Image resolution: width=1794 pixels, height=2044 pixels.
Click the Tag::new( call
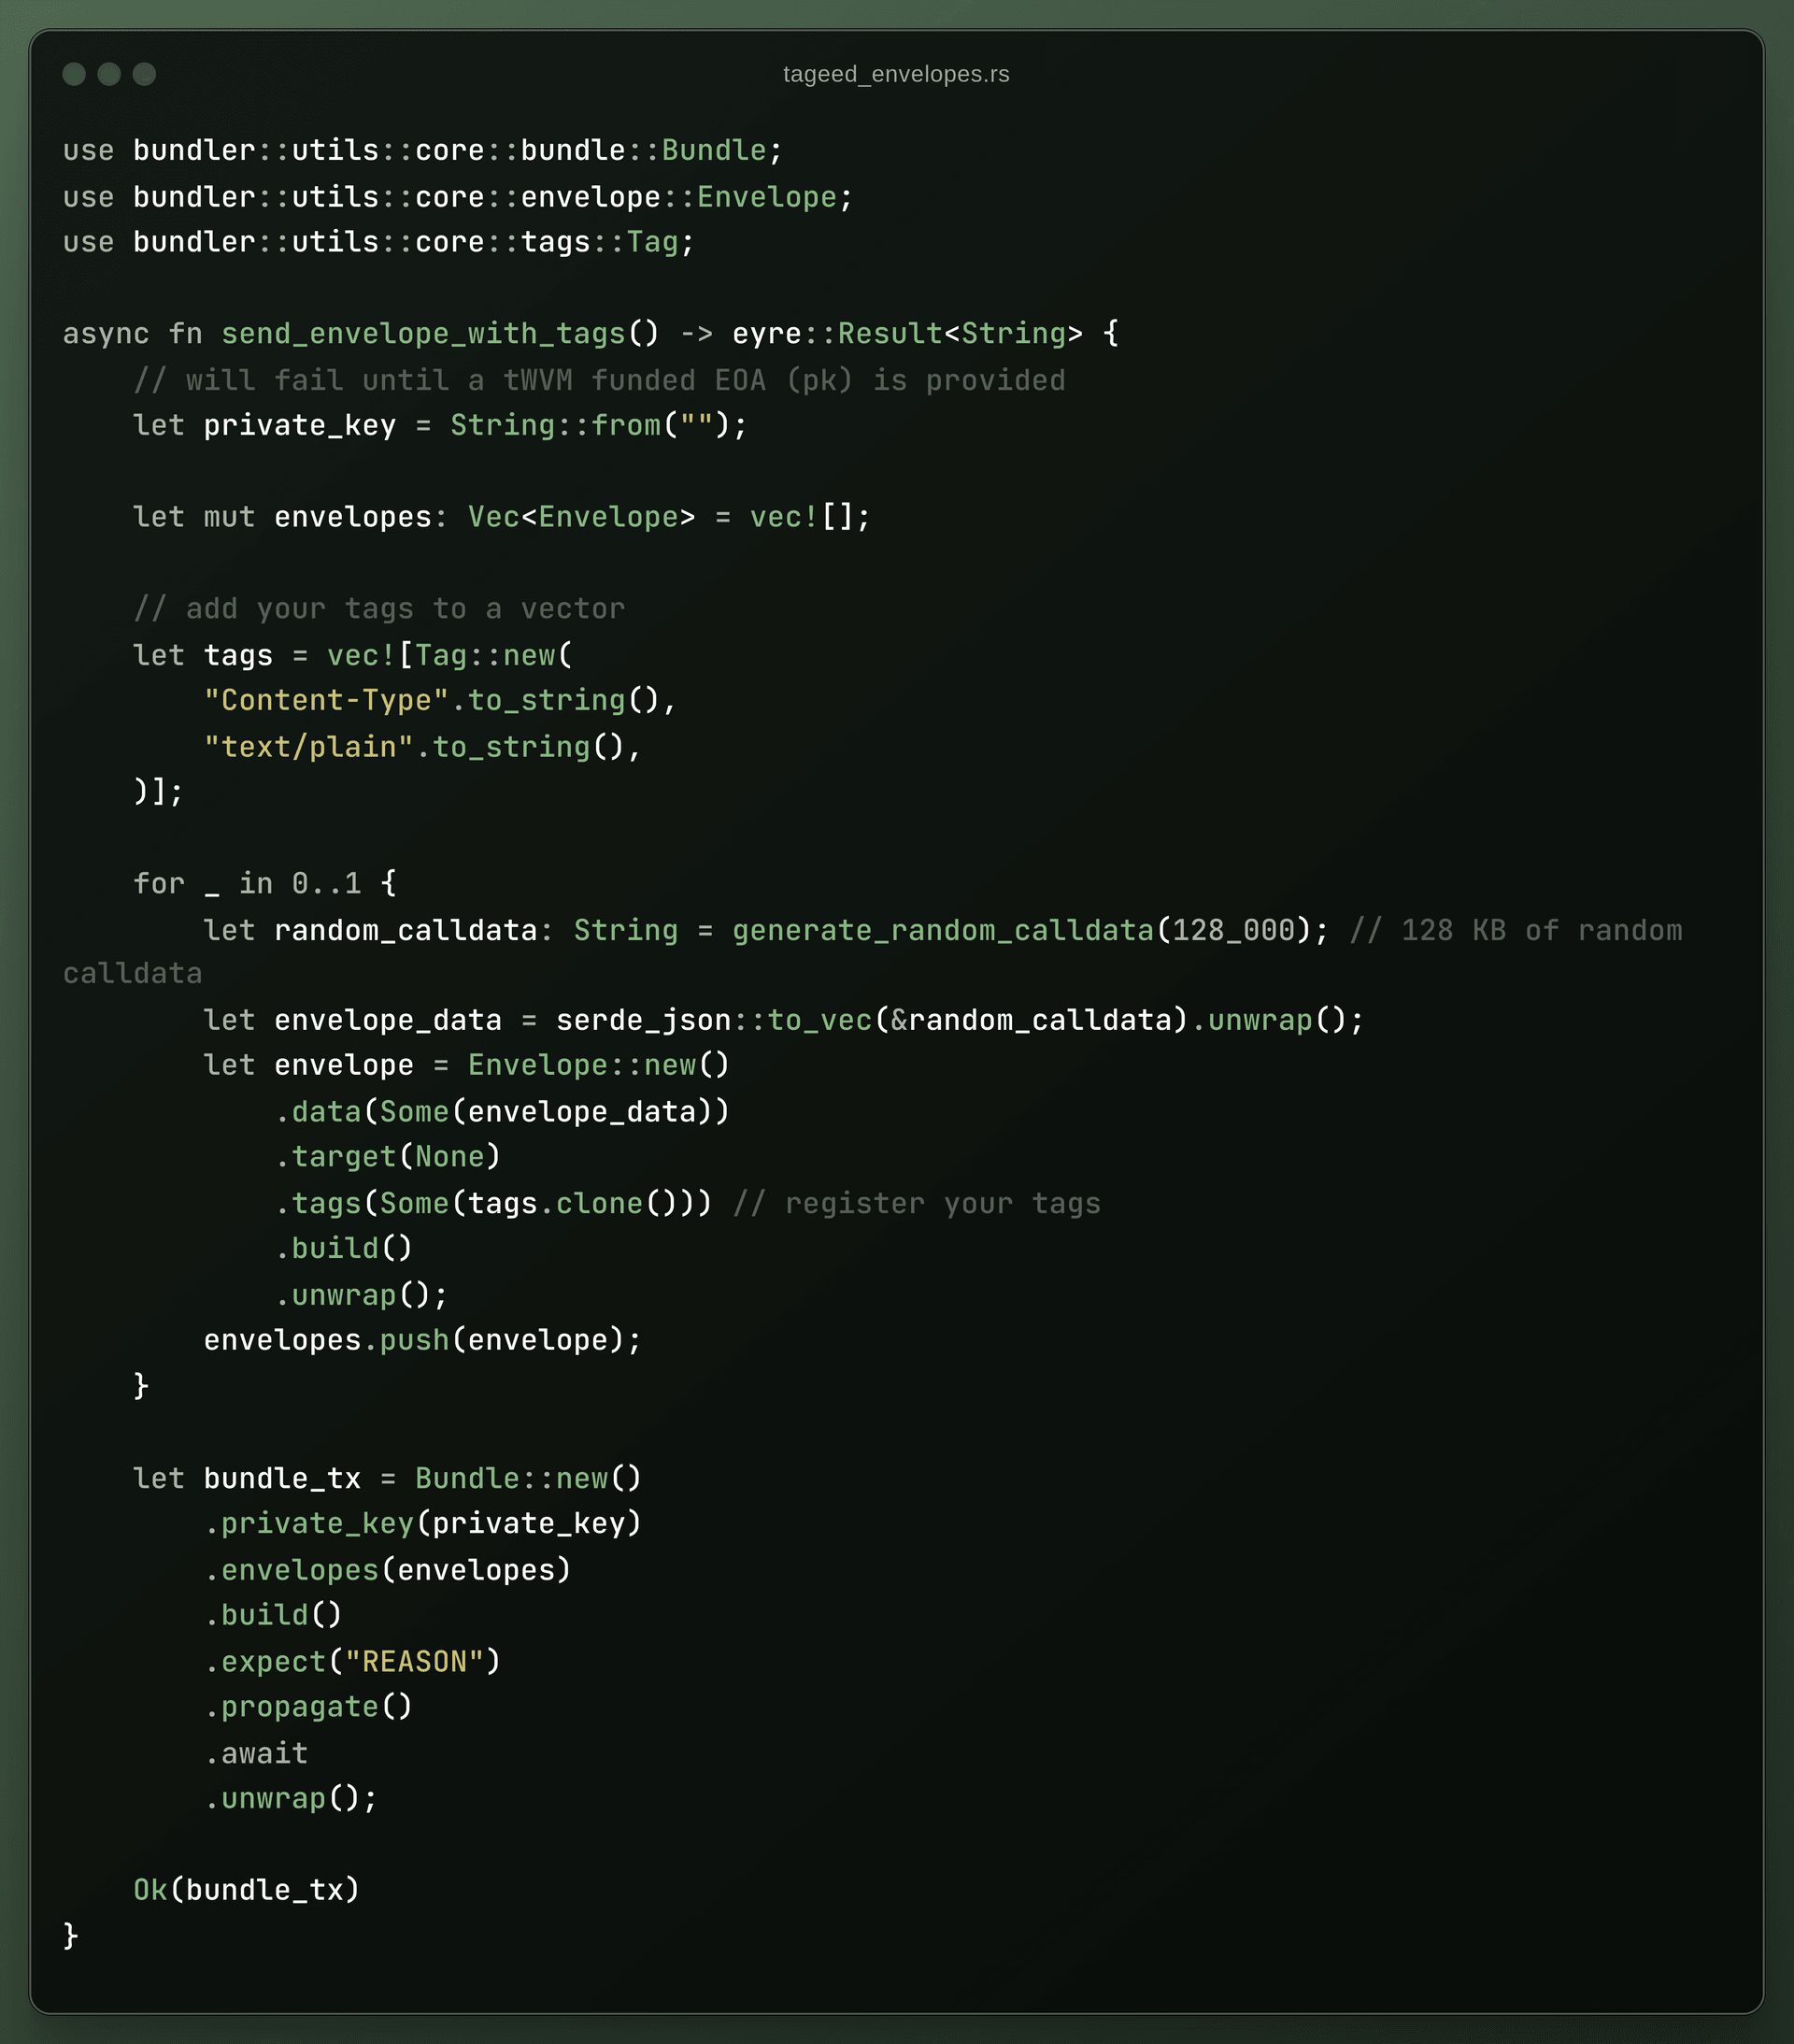point(494,655)
